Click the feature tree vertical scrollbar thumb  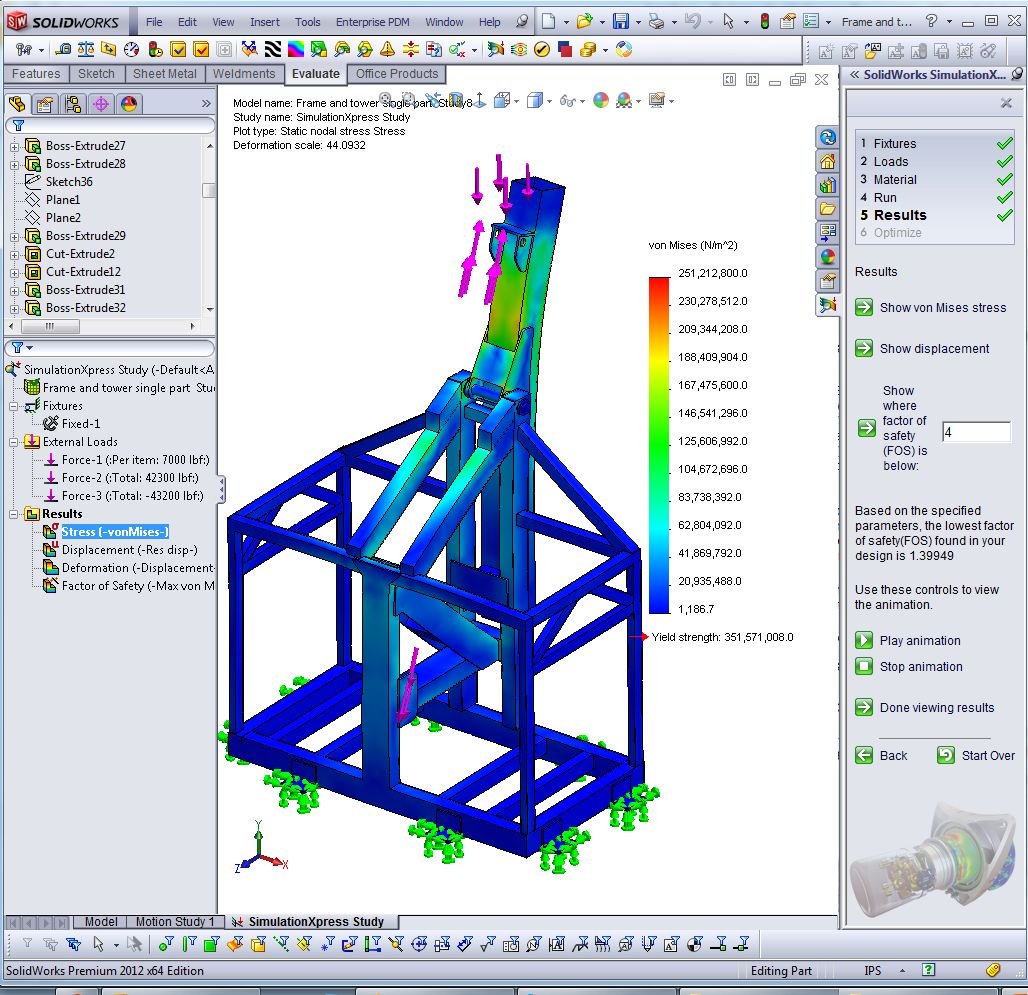pos(208,190)
